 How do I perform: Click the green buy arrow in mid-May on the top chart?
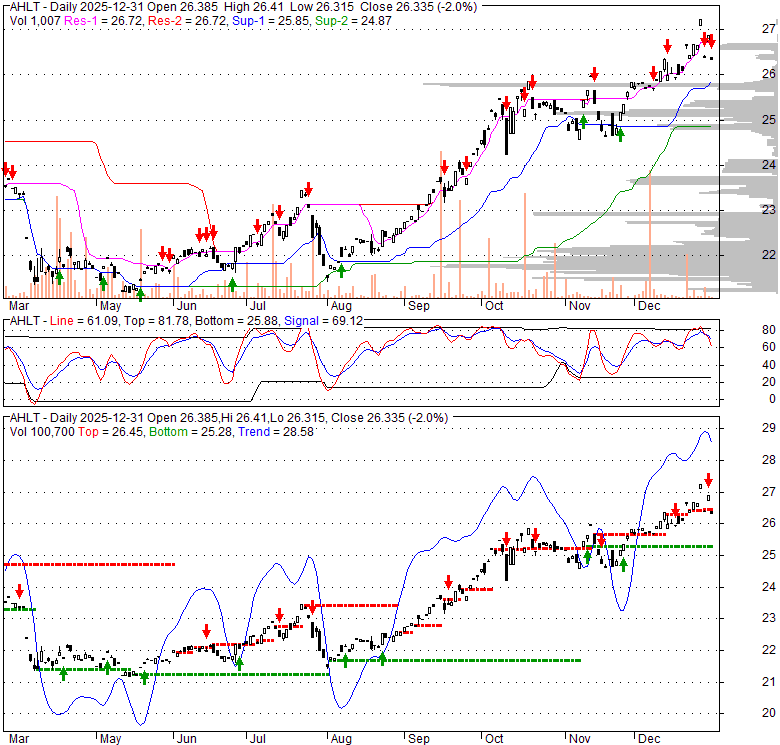pyautogui.click(x=140, y=292)
